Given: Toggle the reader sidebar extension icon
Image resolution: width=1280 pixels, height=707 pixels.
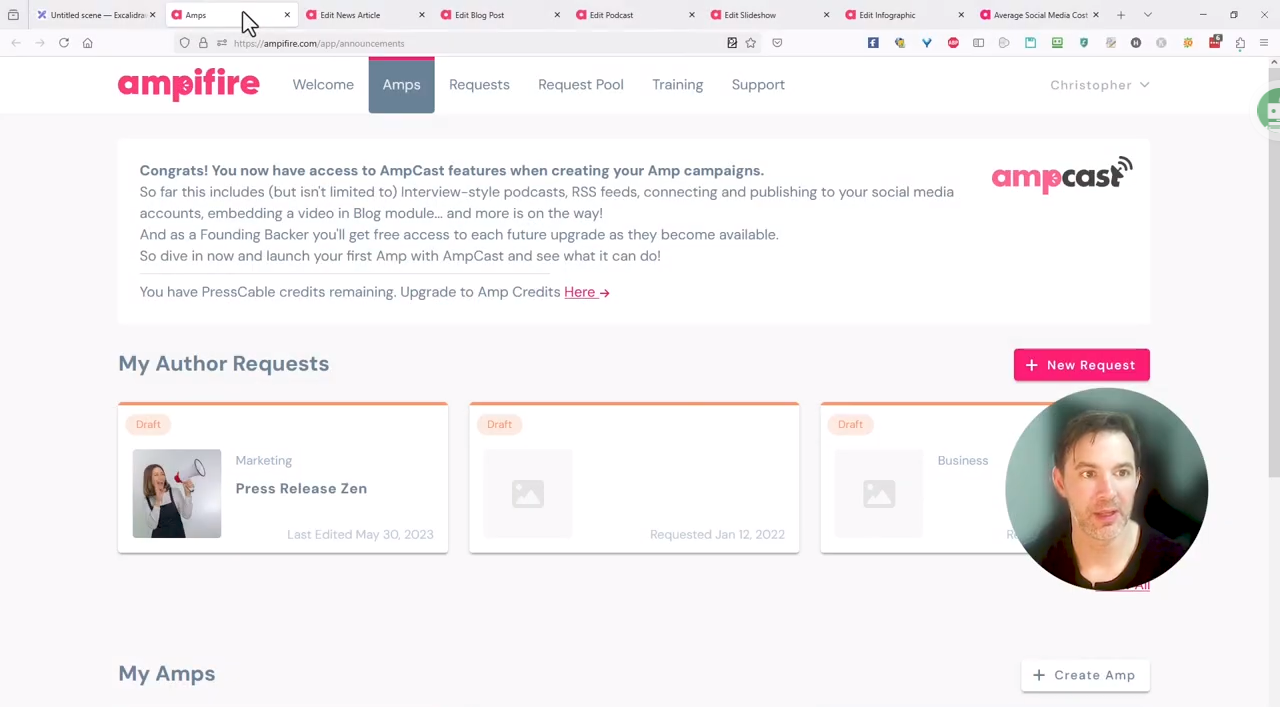Looking at the screenshot, I should (x=979, y=43).
